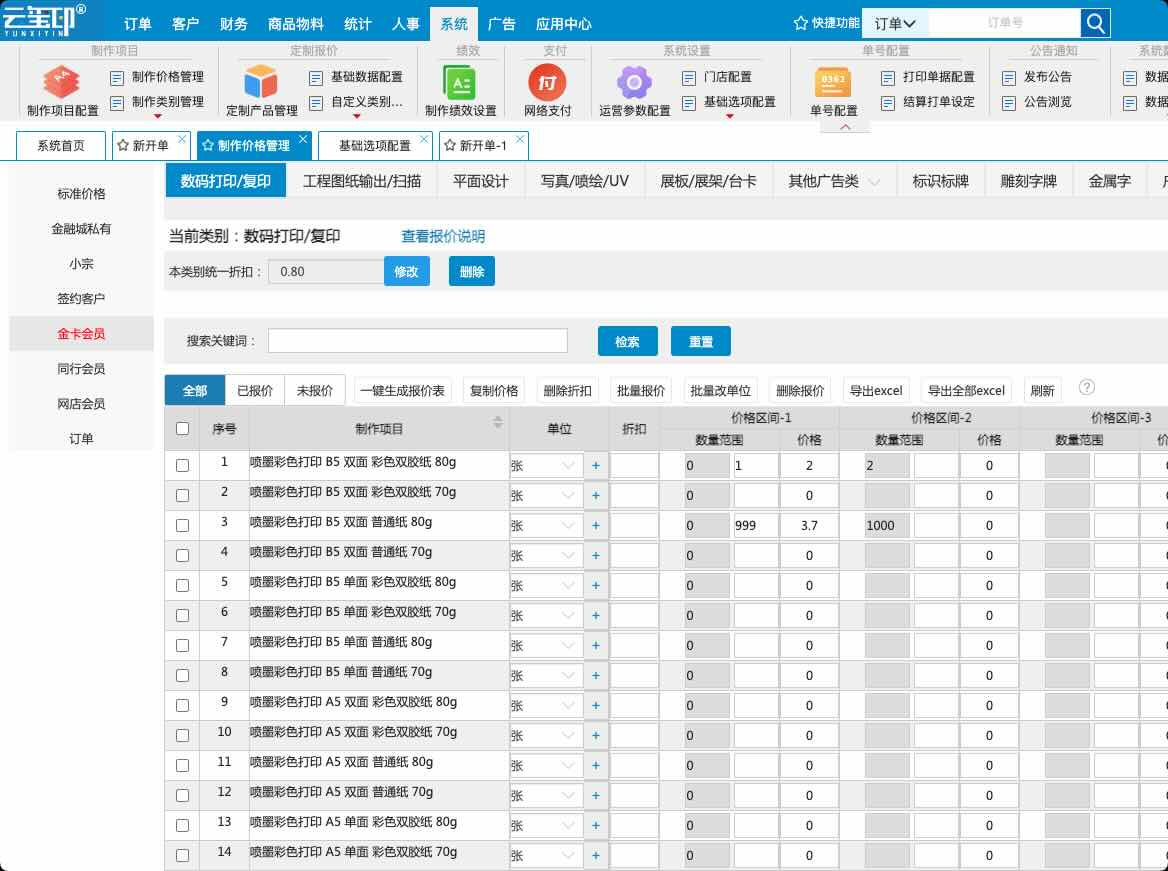Screen dimensions: 1168x871
Task: Open 公告浏览 ribbon item
Action: coord(1037,102)
